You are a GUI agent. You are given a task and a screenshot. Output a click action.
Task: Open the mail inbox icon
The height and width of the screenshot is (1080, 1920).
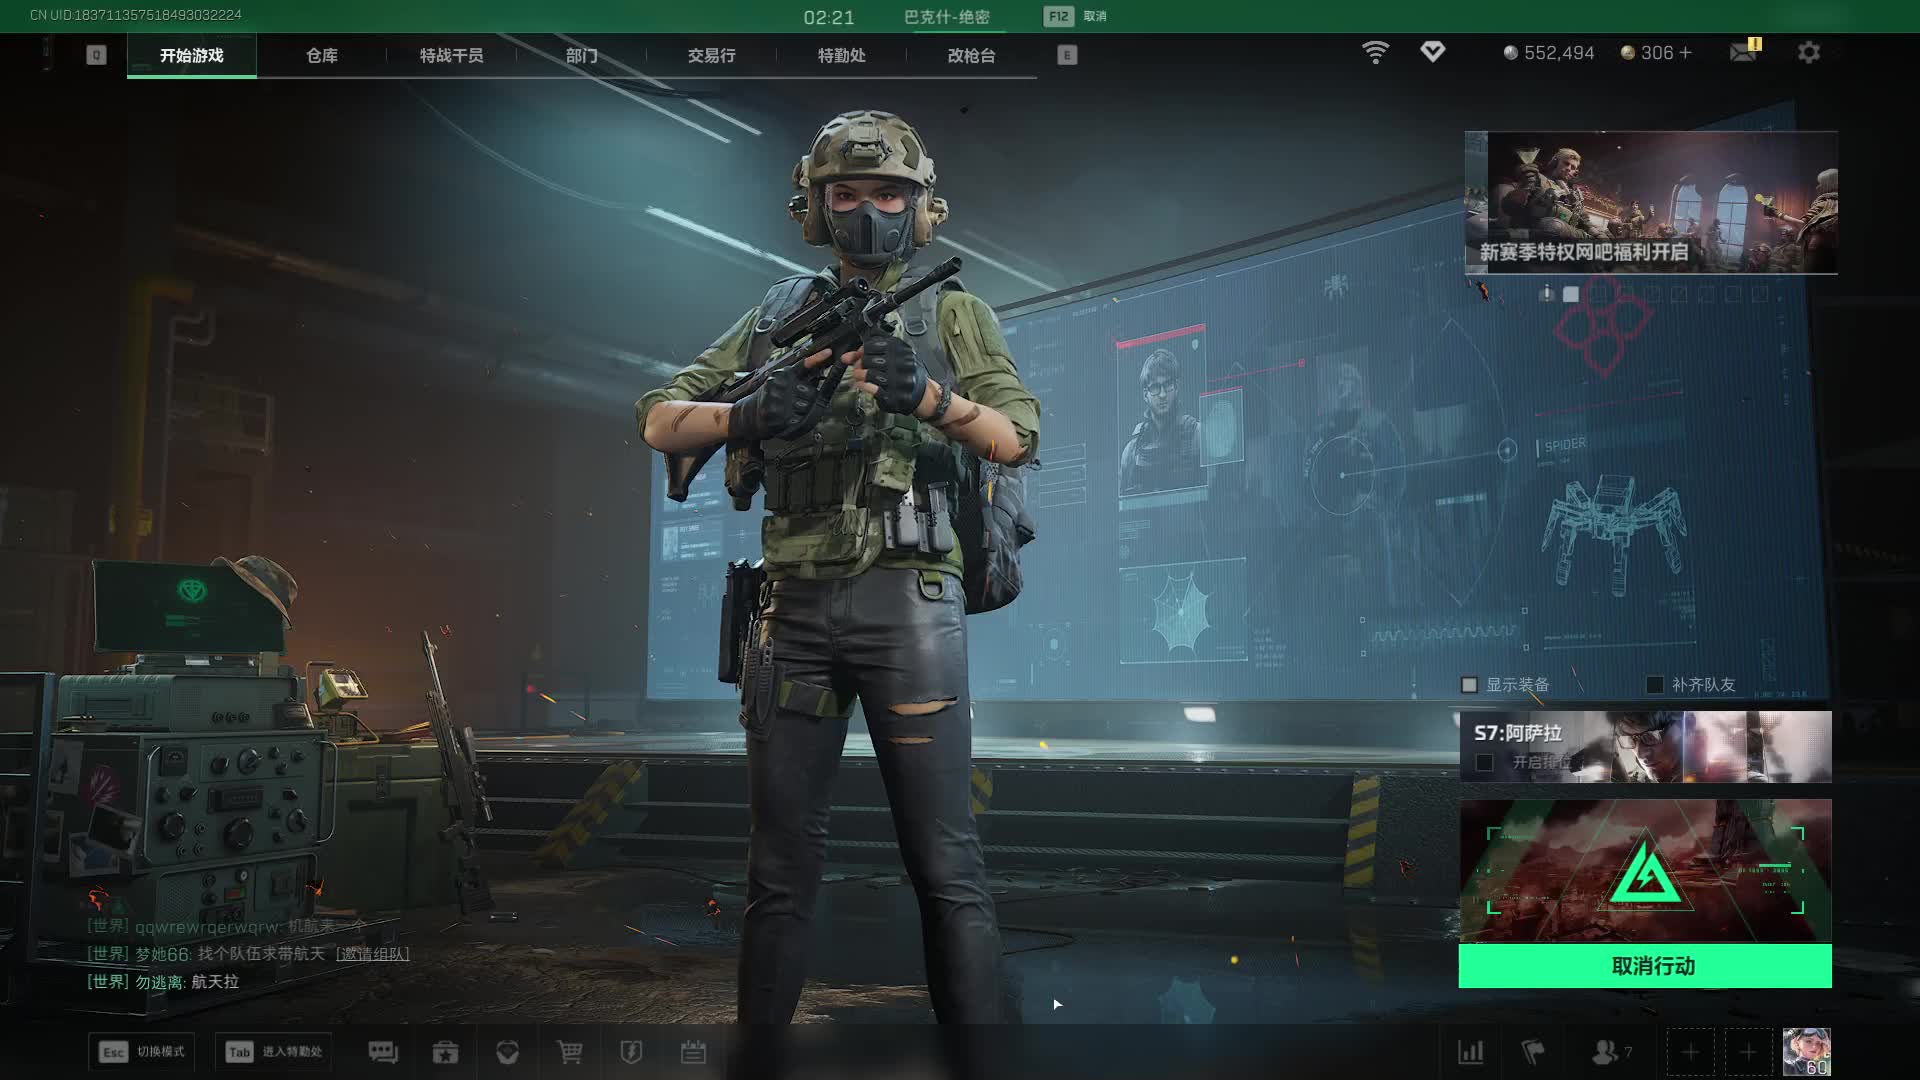(x=1744, y=52)
